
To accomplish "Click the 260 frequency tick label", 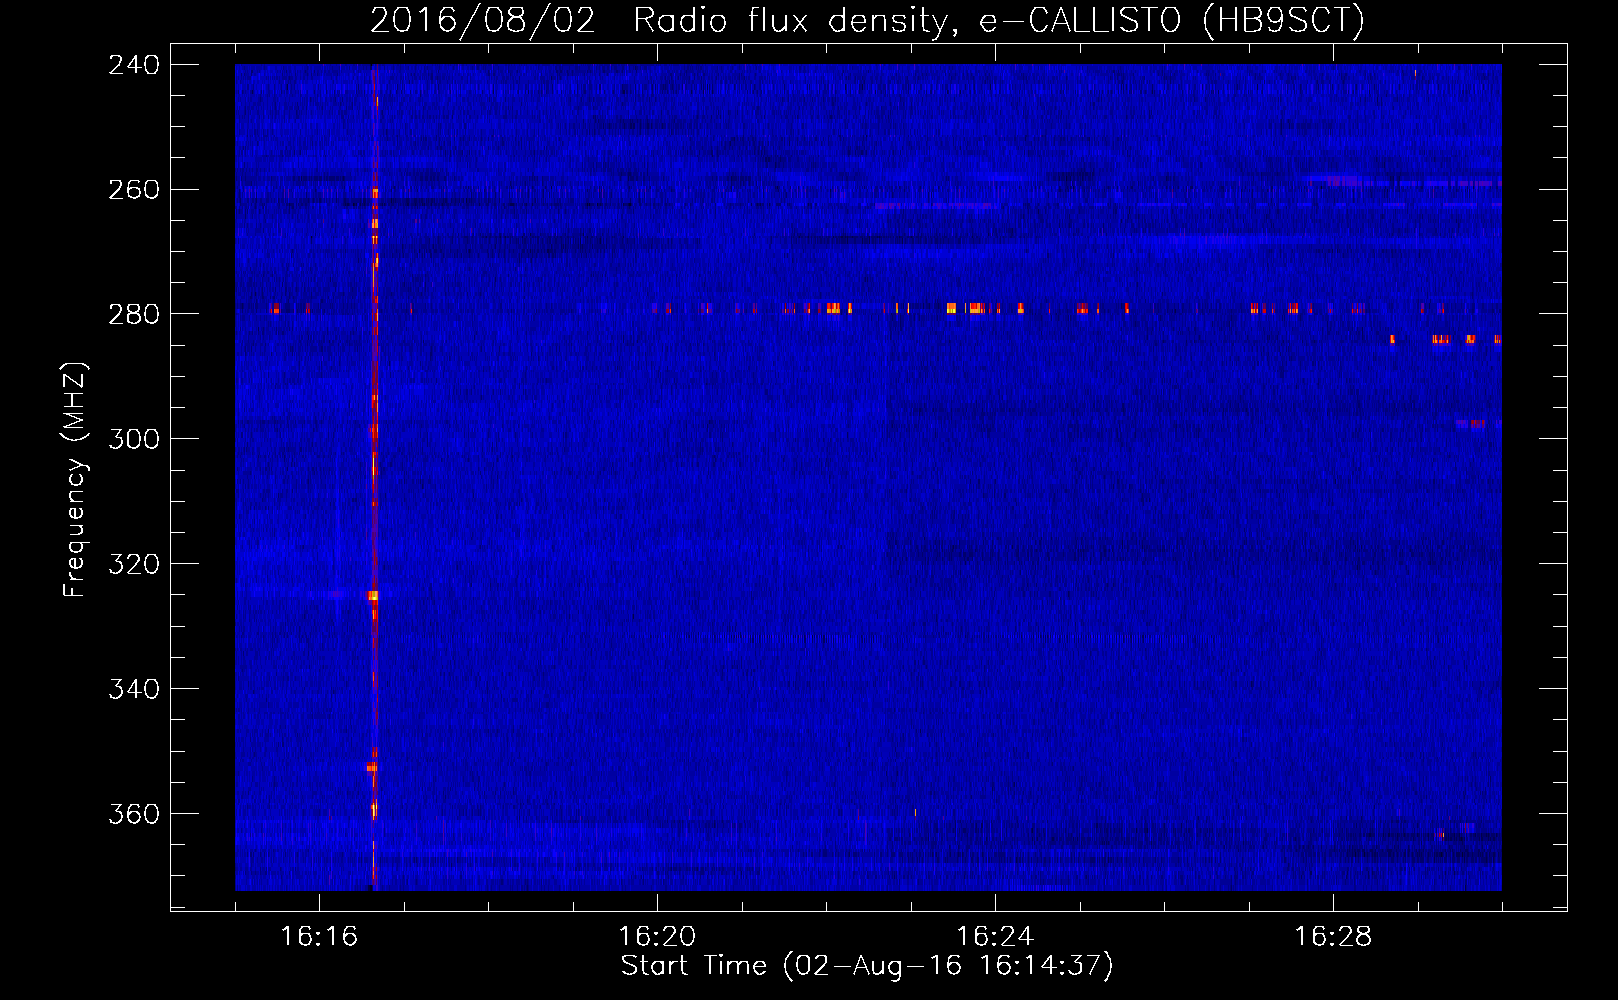I will 134,190.
